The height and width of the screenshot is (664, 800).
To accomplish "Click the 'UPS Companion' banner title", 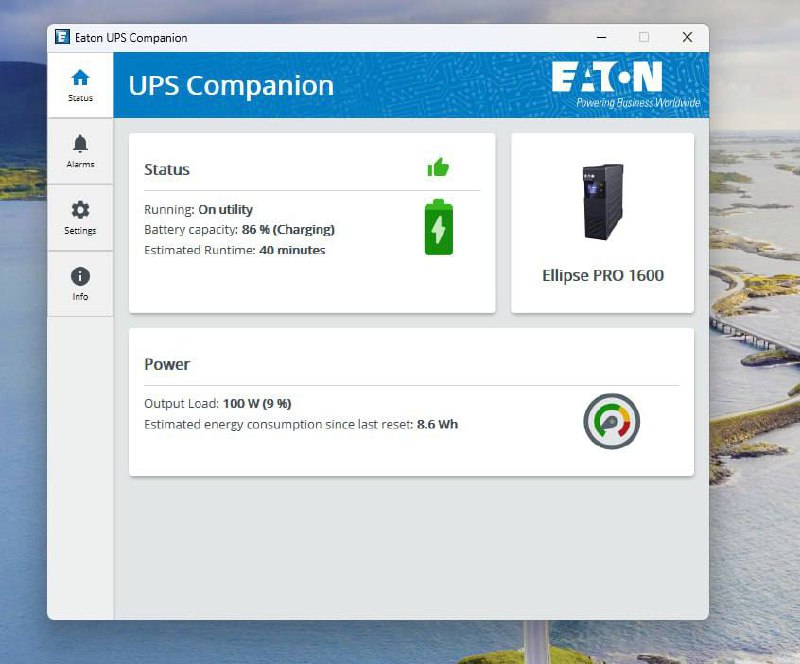I will click(231, 86).
